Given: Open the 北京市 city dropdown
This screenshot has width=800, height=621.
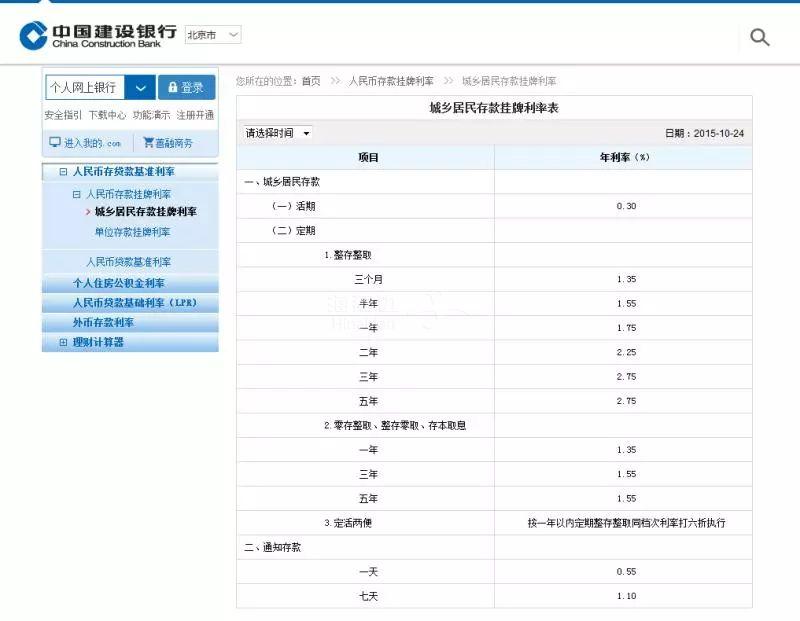Looking at the screenshot, I should (x=213, y=35).
